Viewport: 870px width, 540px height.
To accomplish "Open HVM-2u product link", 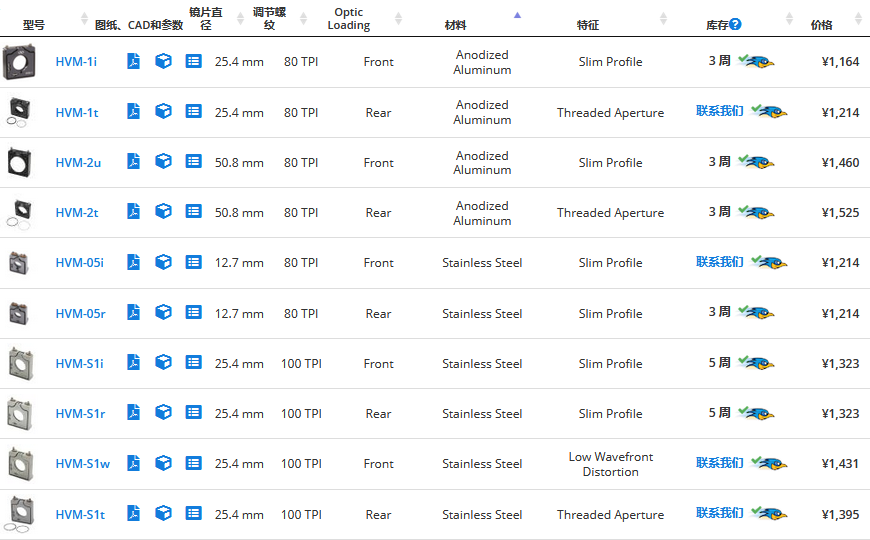I will point(78,163).
